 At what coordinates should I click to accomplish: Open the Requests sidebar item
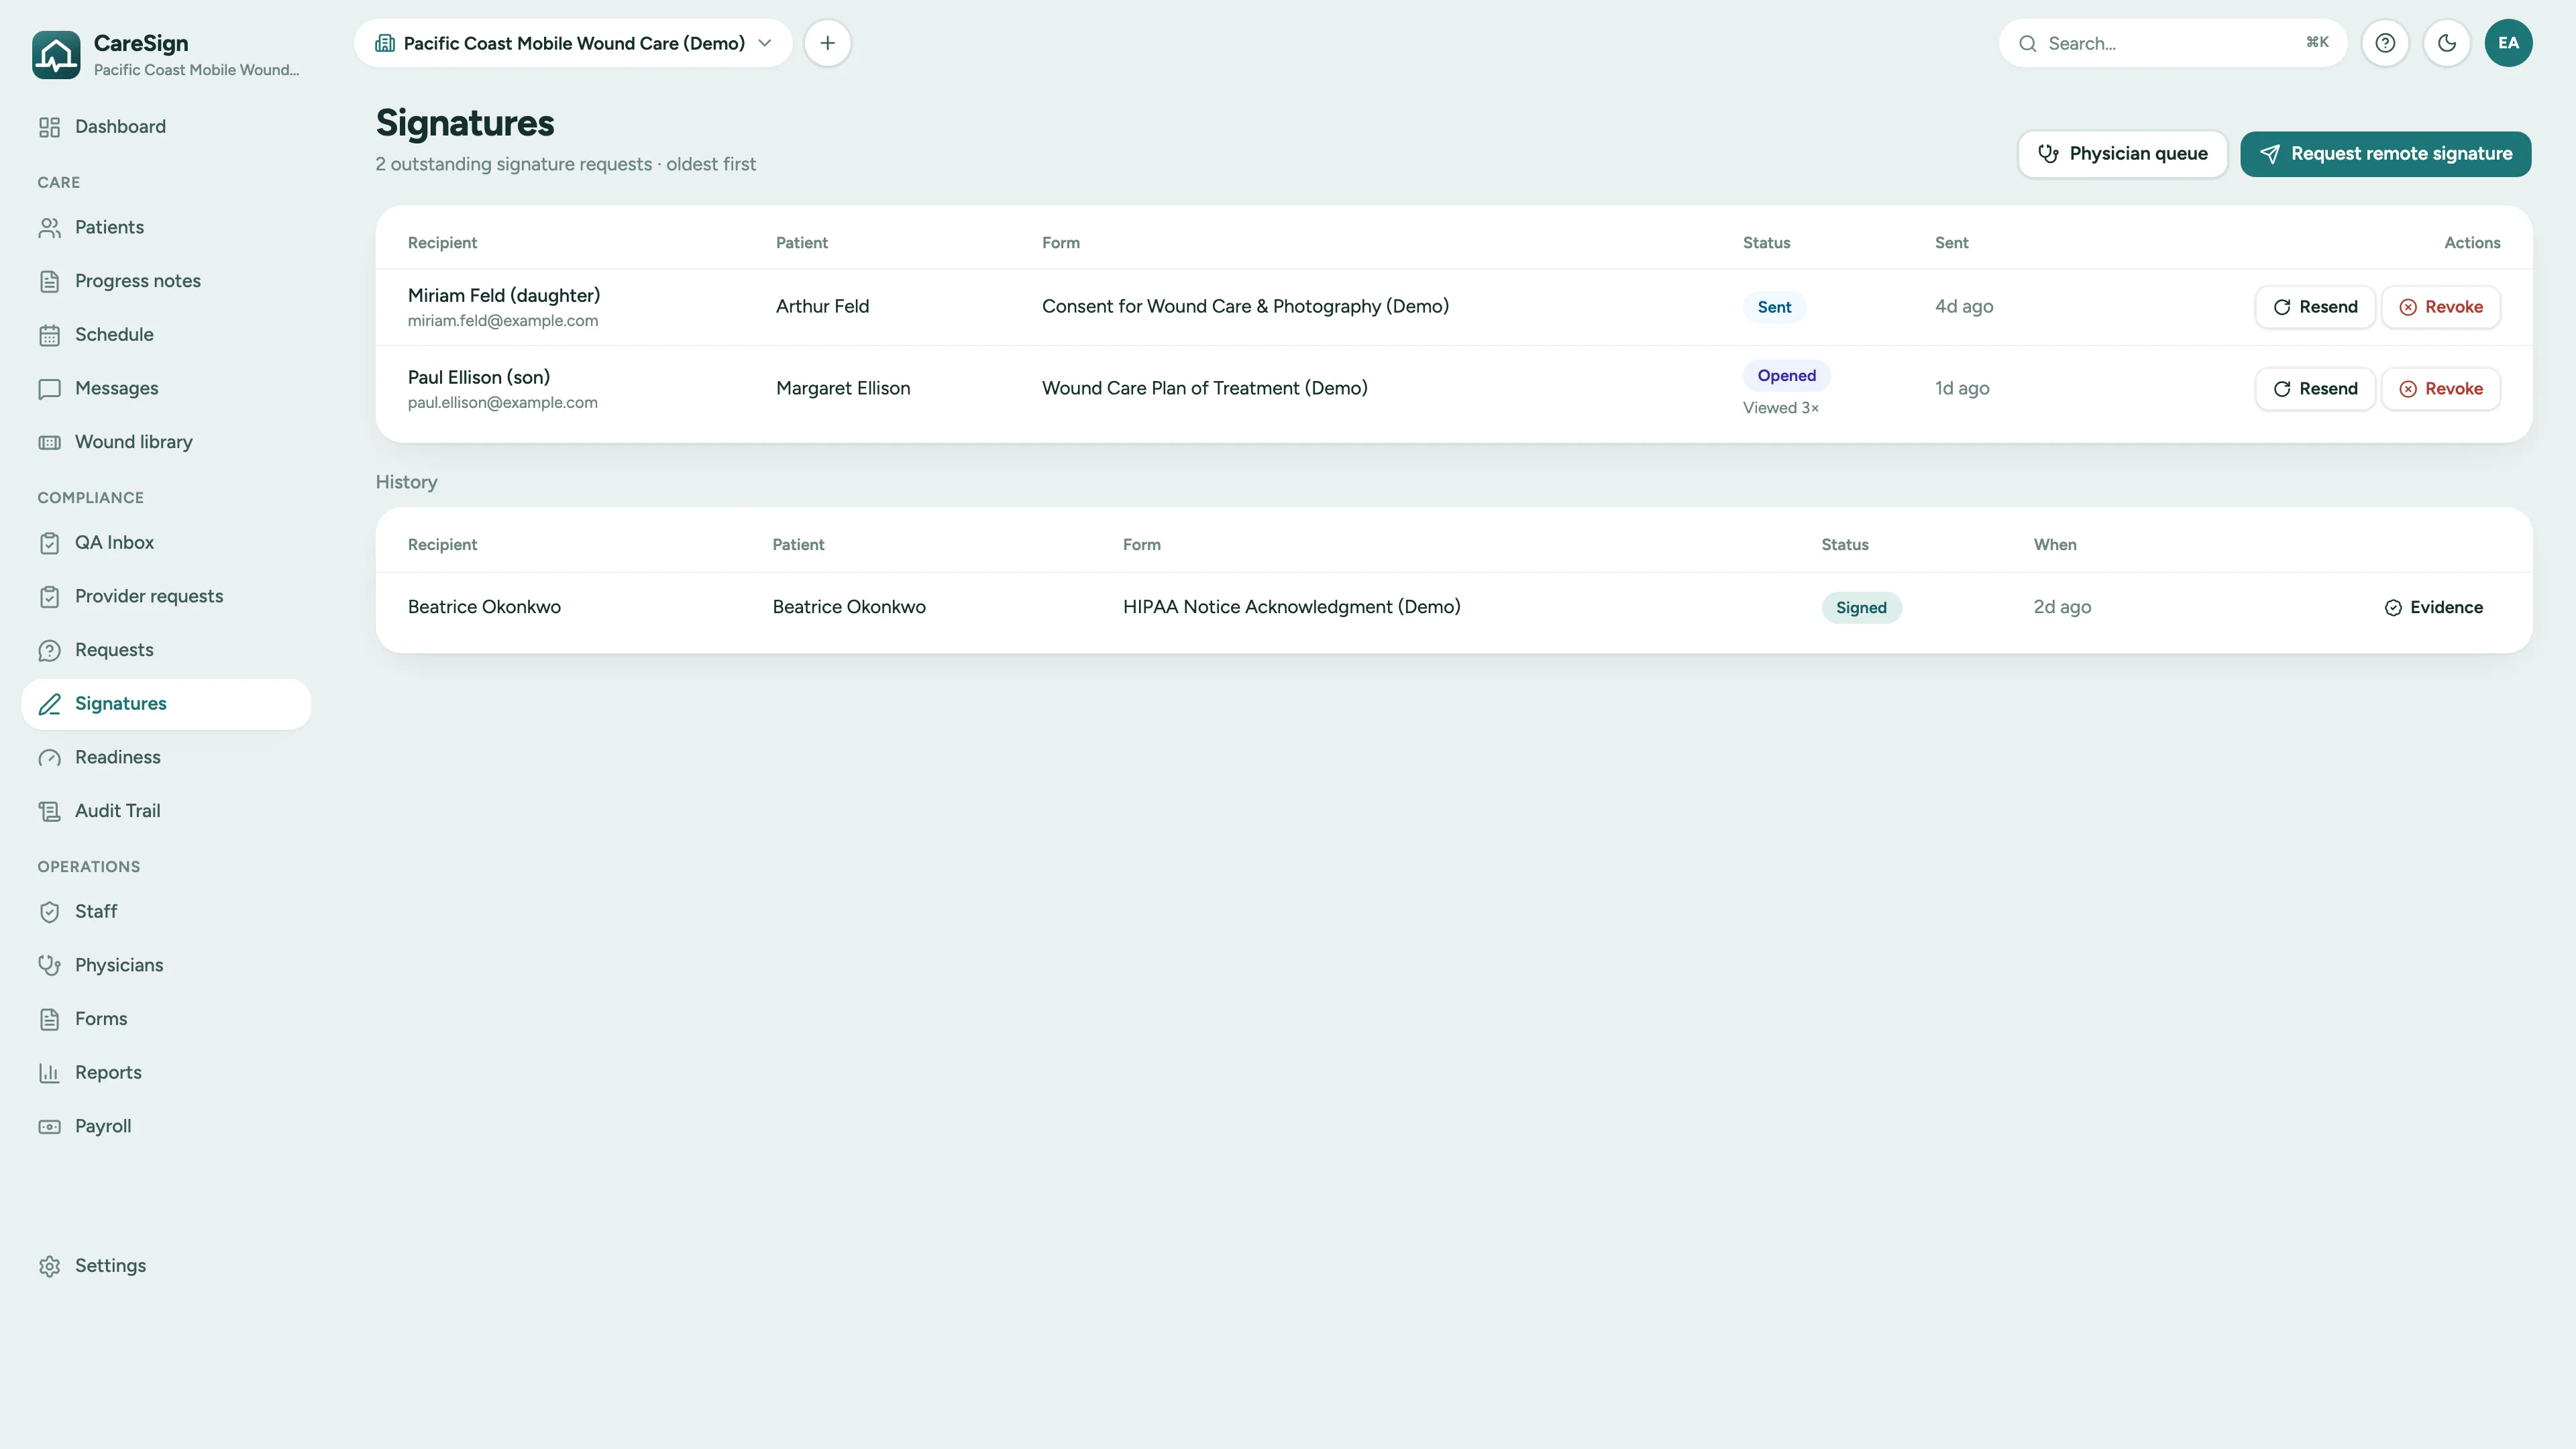click(x=166, y=650)
